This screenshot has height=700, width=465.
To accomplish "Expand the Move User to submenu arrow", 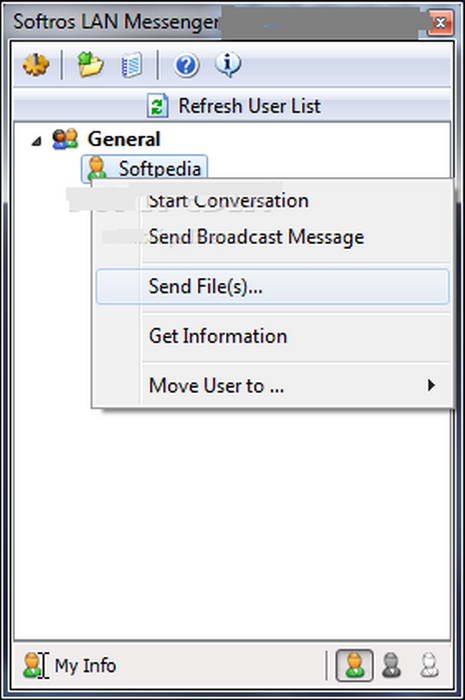I will 431,385.
